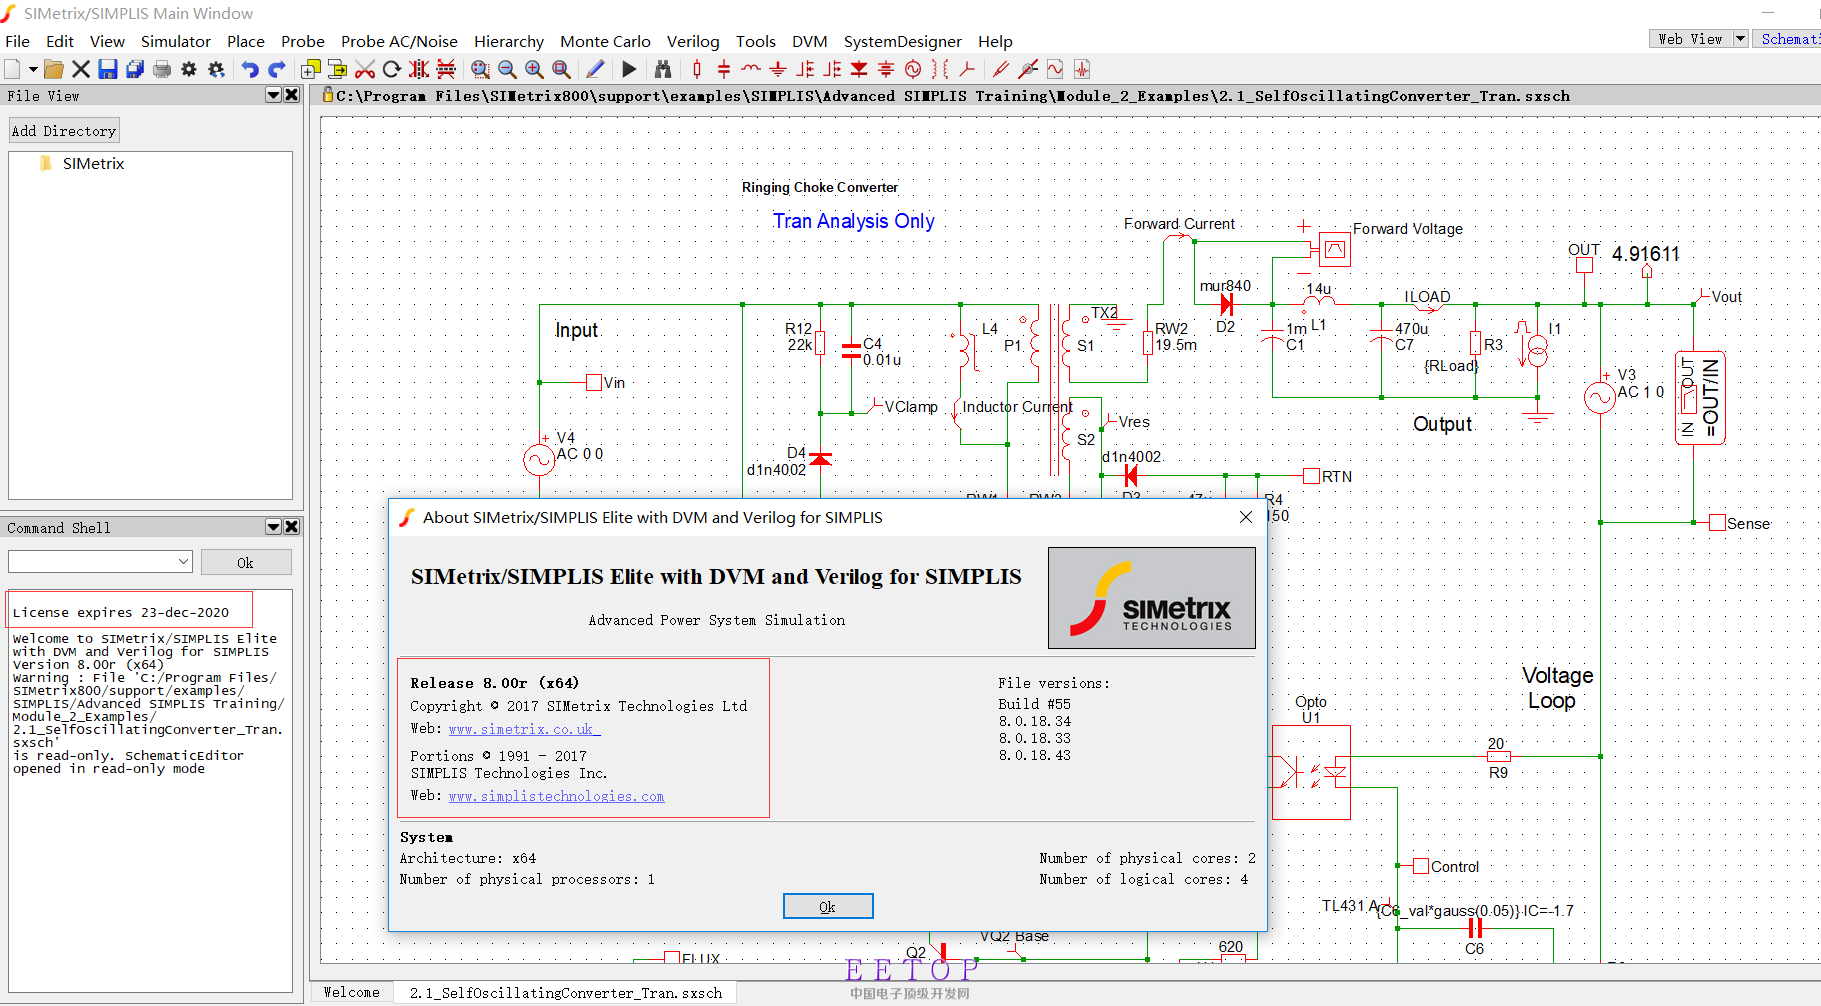The image size is (1821, 1006).
Task: Open the www.simetrix.co.uk link
Action: tap(520, 729)
